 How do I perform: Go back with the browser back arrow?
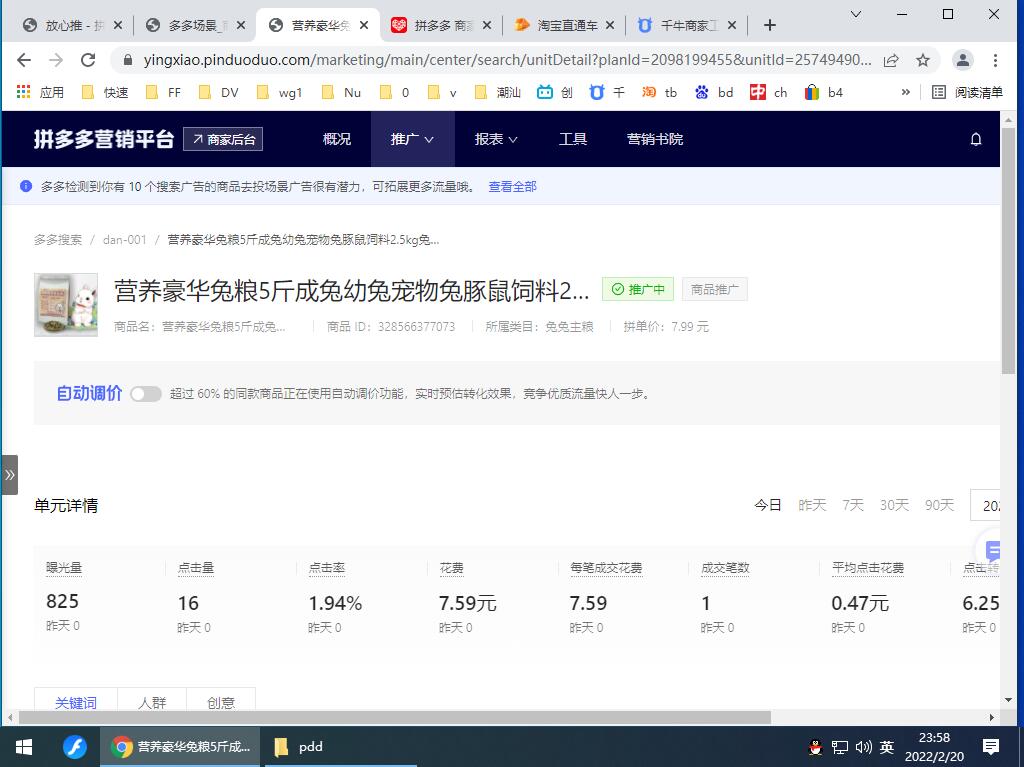coord(24,60)
